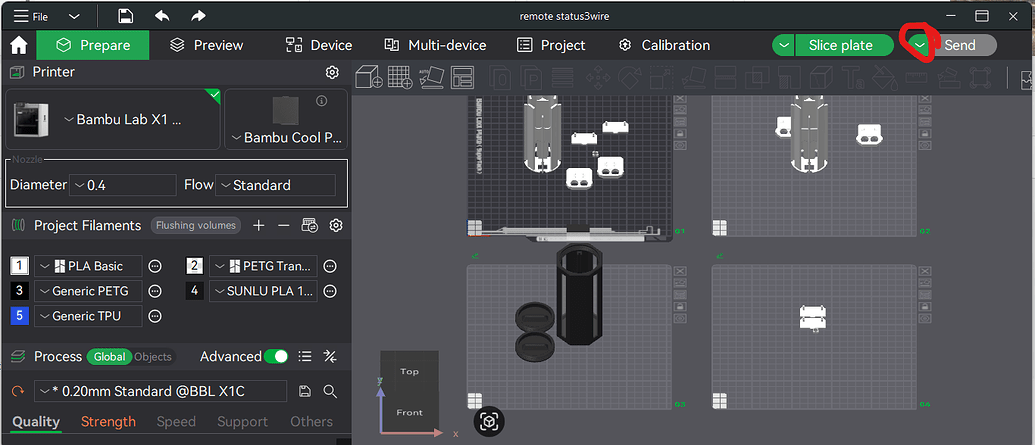Image resolution: width=1035 pixels, height=445 pixels.
Task: Expand the File menu dropdown arrow
Action: (x=74, y=16)
